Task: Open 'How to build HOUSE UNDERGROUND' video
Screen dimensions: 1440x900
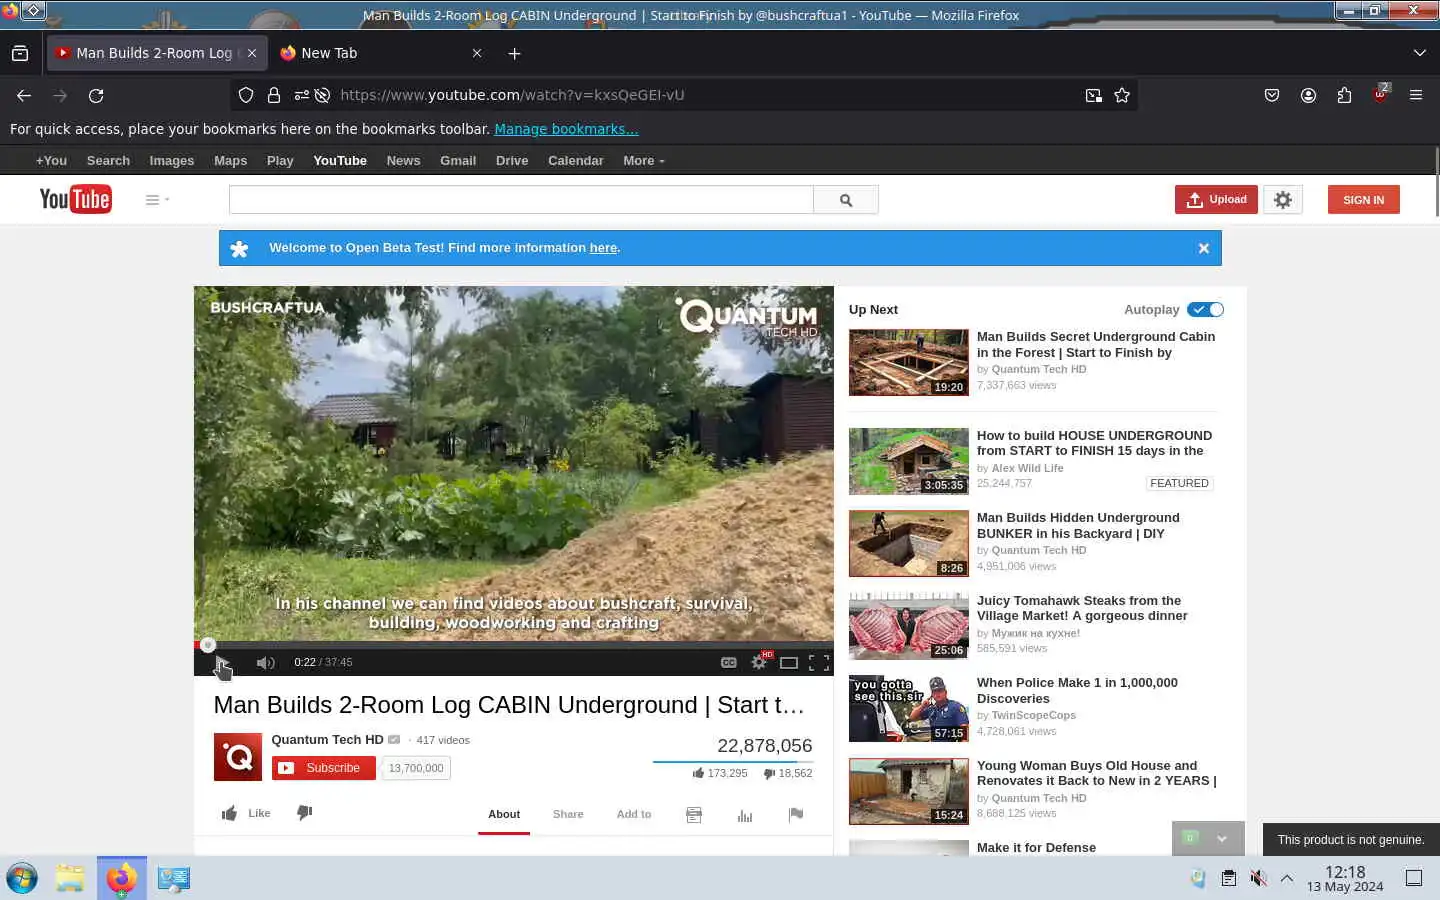Action: (1094, 443)
